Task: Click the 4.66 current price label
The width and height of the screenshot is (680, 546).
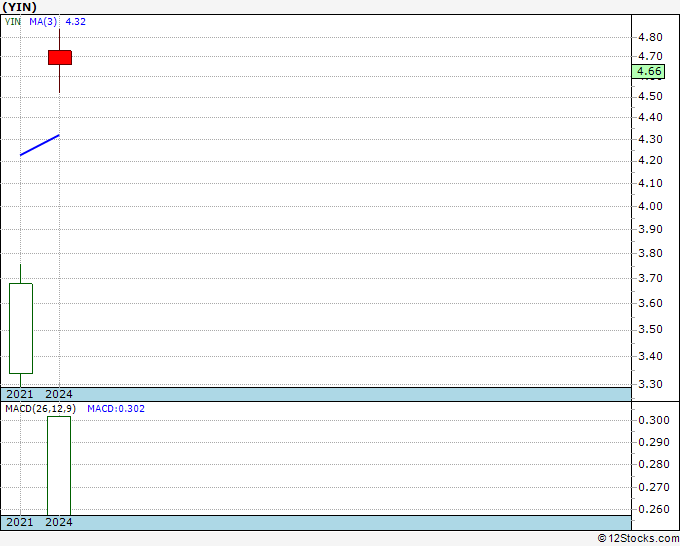Action: click(x=648, y=71)
